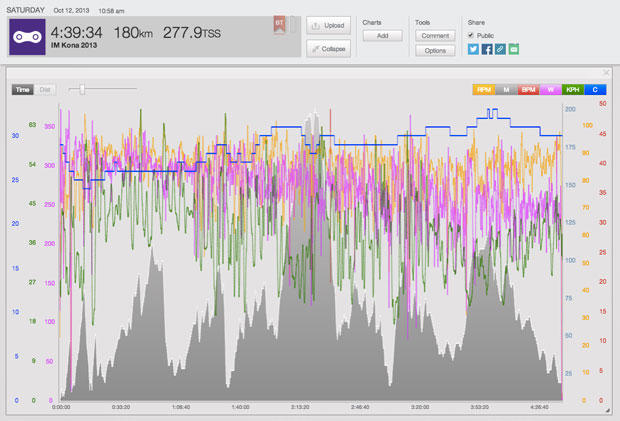Collapse the workout summary panel

point(328,48)
